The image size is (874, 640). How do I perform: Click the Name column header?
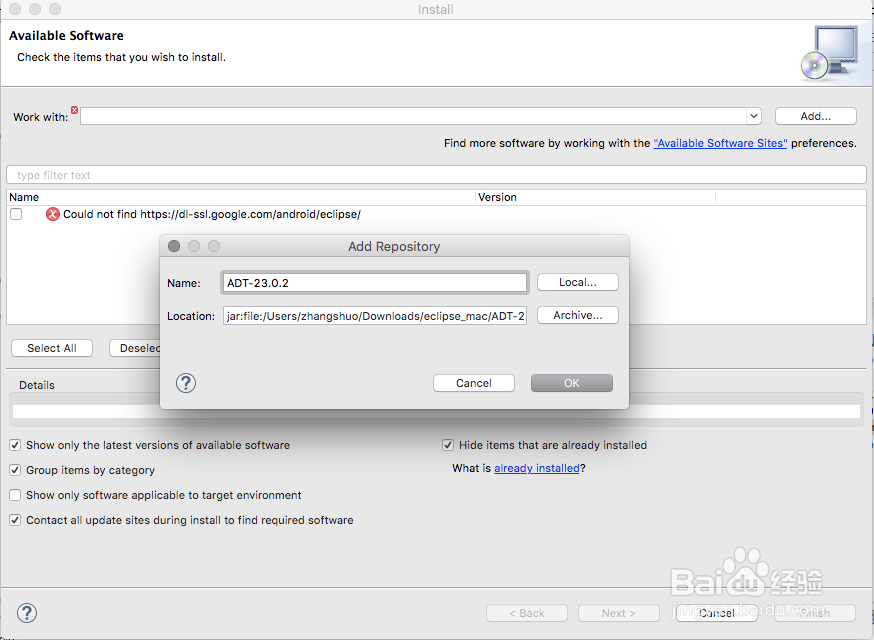[x=241, y=197]
